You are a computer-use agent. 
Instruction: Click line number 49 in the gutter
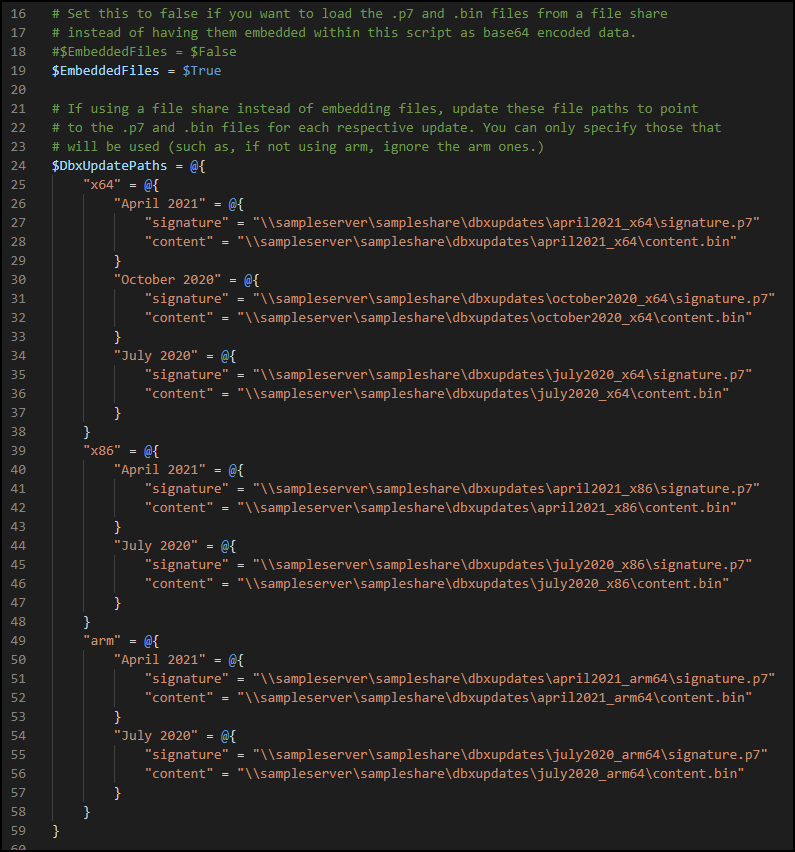pyautogui.click(x=18, y=640)
